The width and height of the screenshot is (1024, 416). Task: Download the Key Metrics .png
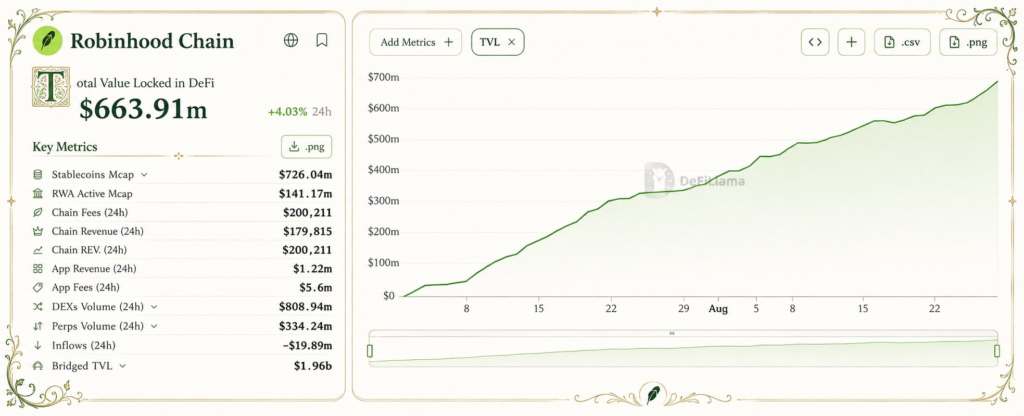(306, 146)
